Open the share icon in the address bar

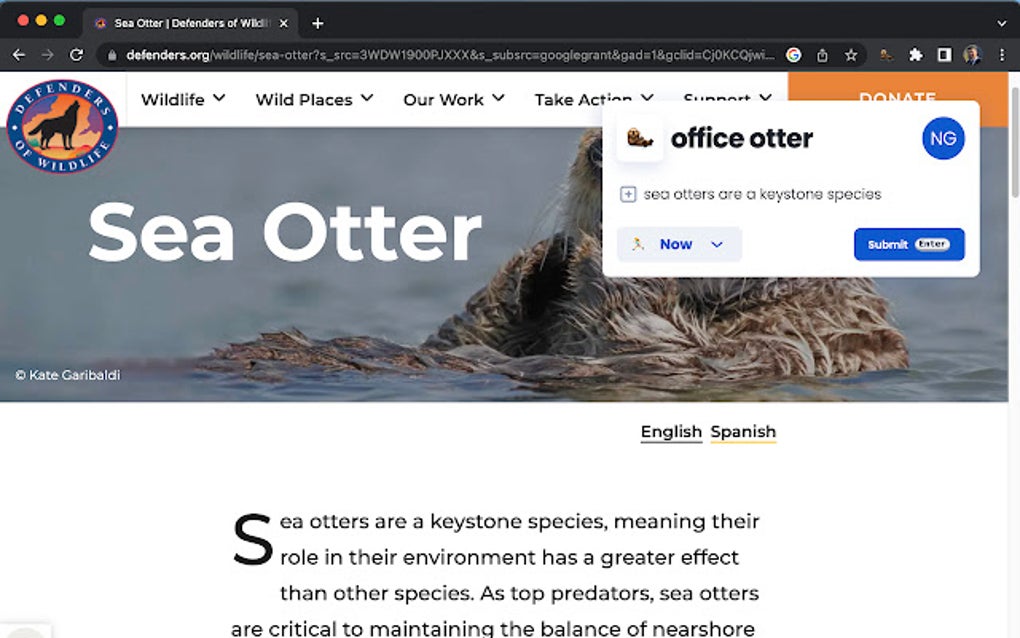tap(822, 56)
